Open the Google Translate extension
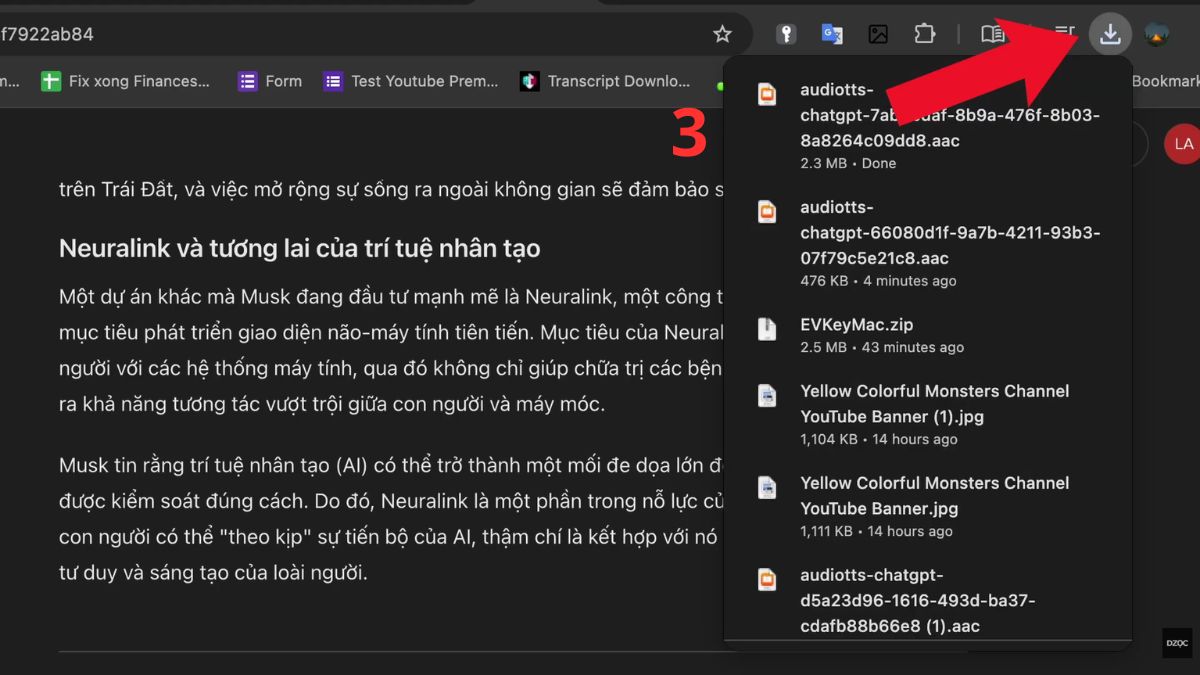The width and height of the screenshot is (1200, 675). [832, 34]
